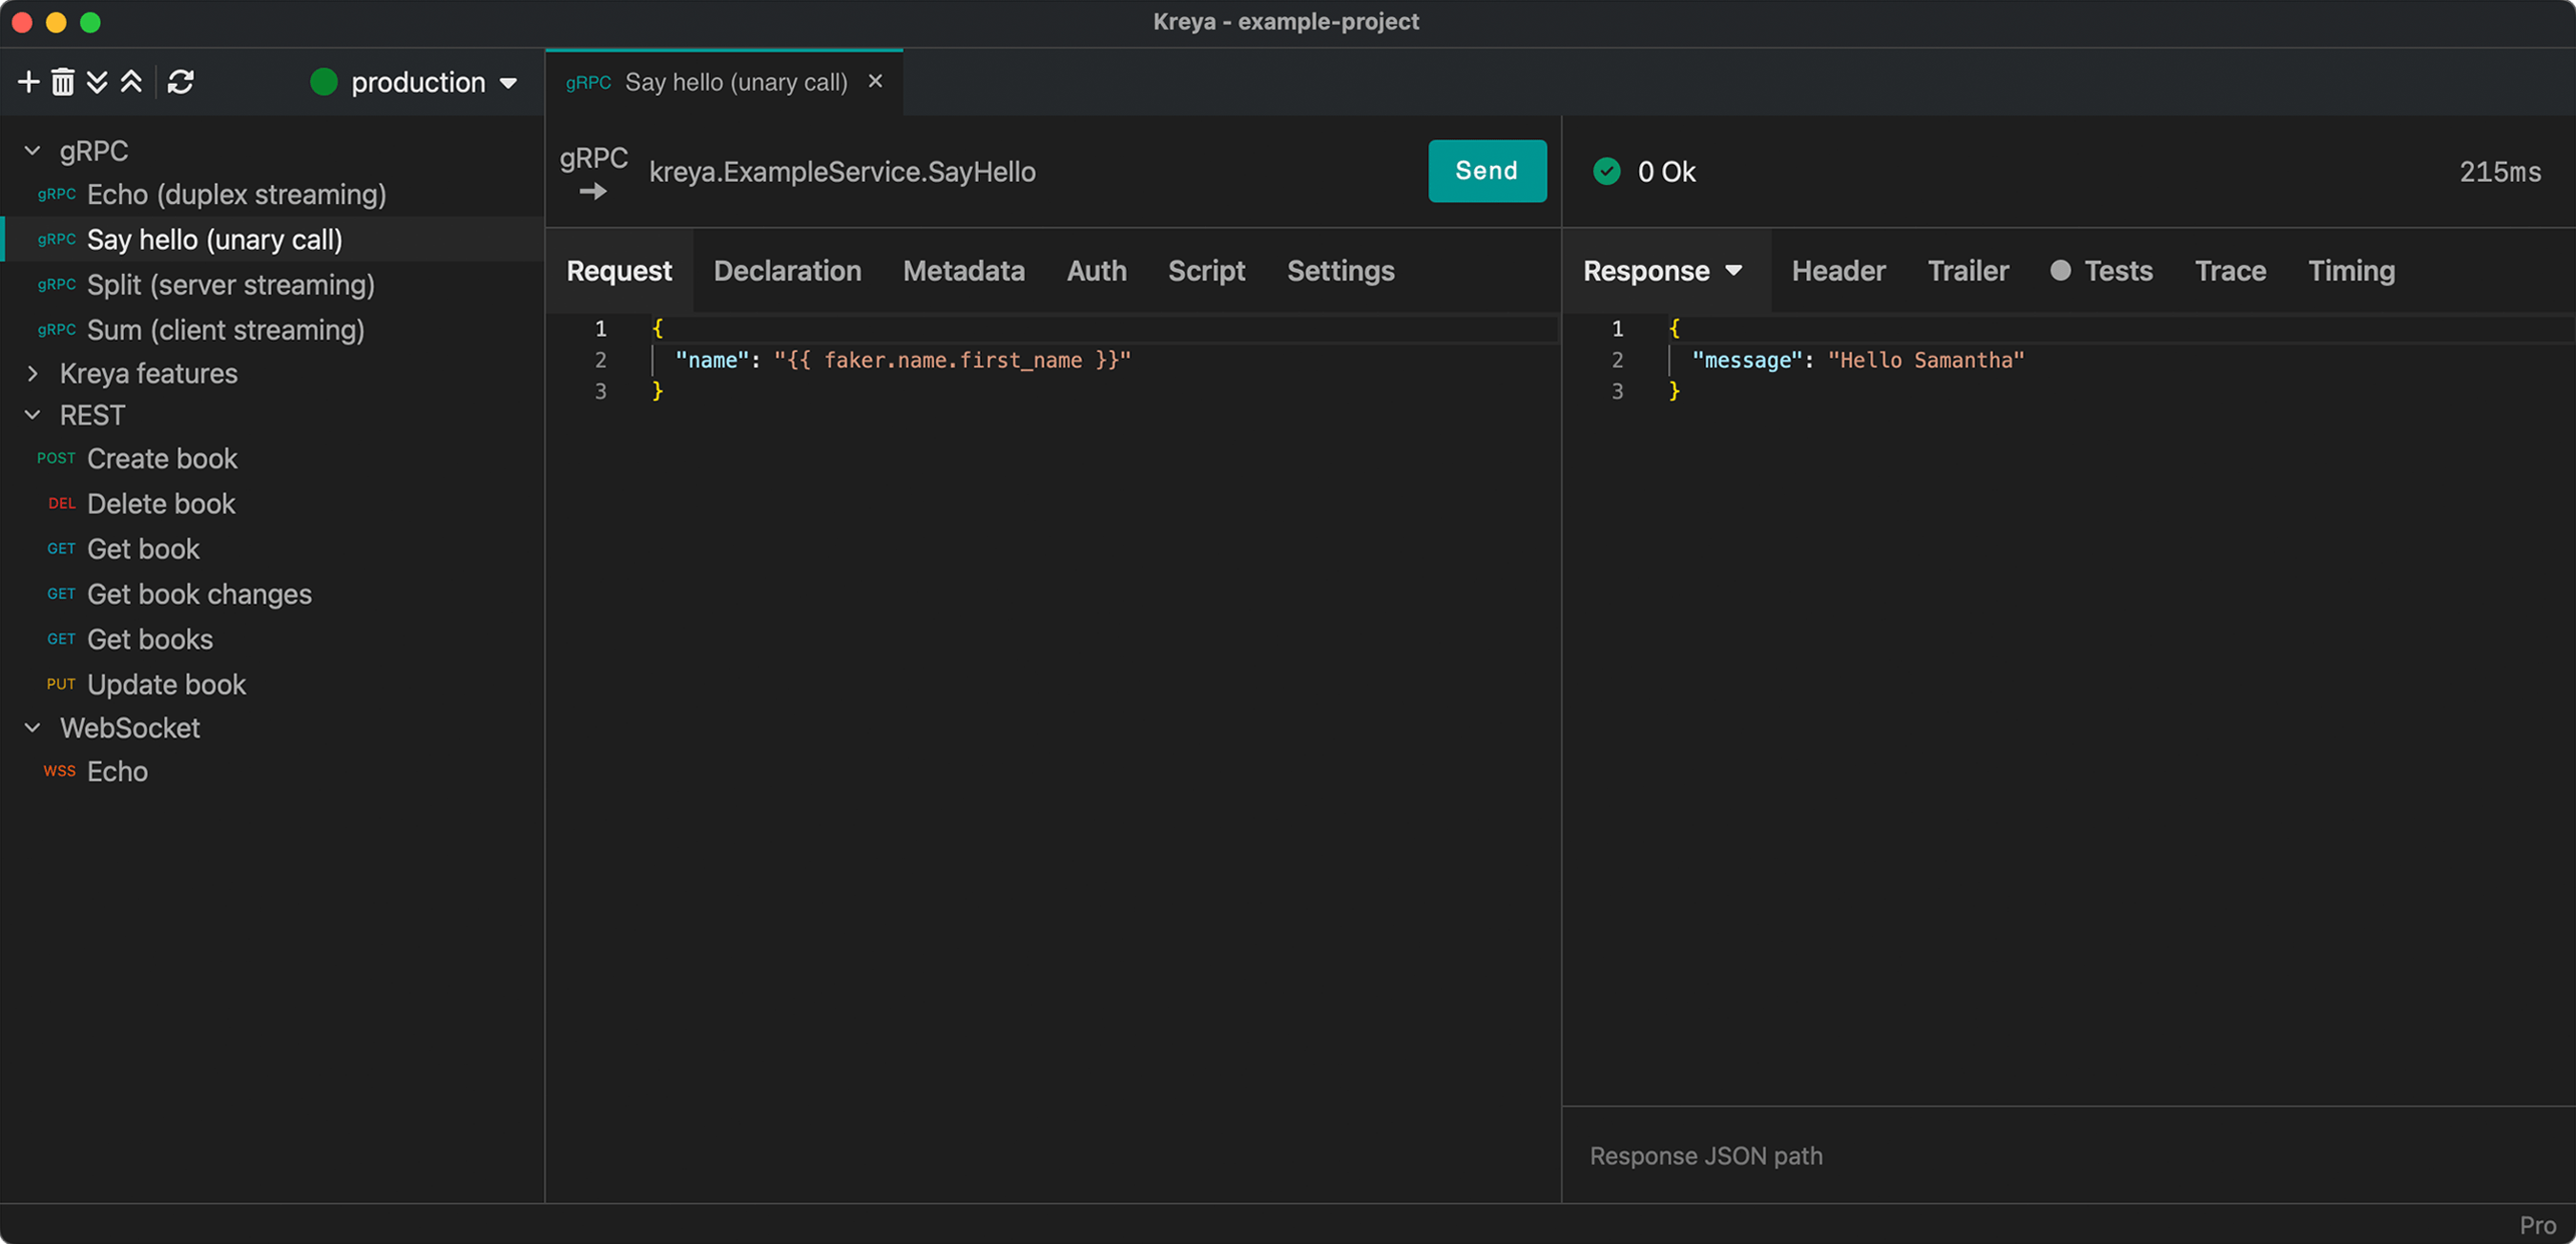Toggle the Tests radio button
This screenshot has height=1244, width=2576.
click(2060, 271)
